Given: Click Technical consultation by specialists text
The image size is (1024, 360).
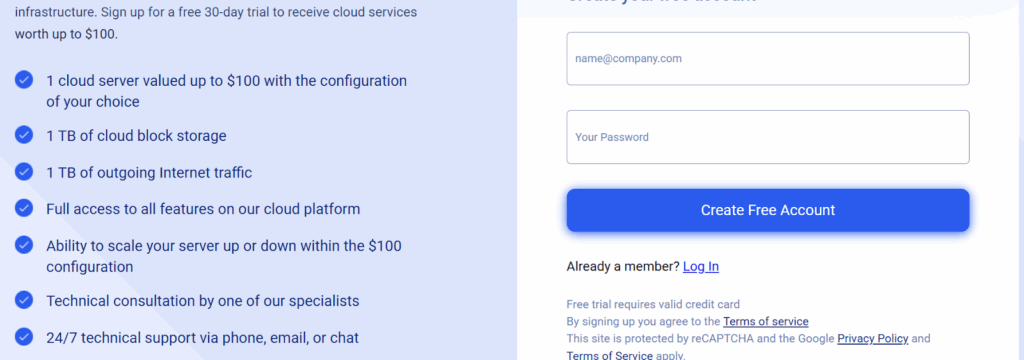Looking at the screenshot, I should [202, 301].
